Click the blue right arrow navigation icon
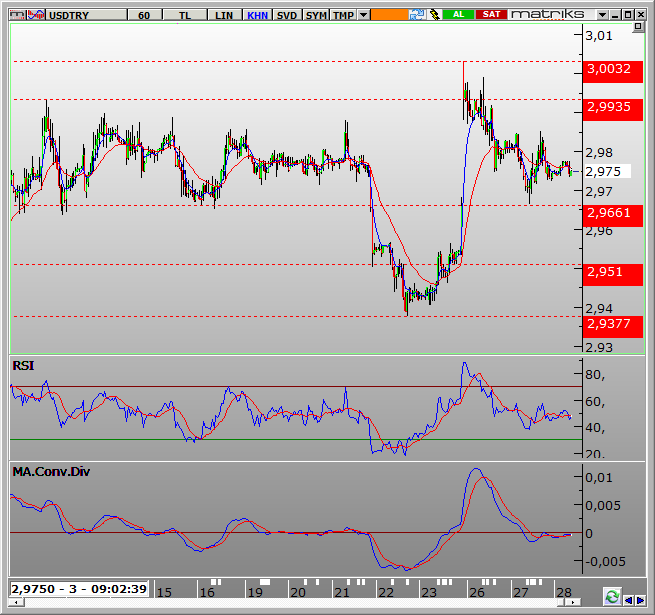655x615 pixels. (x=640, y=601)
